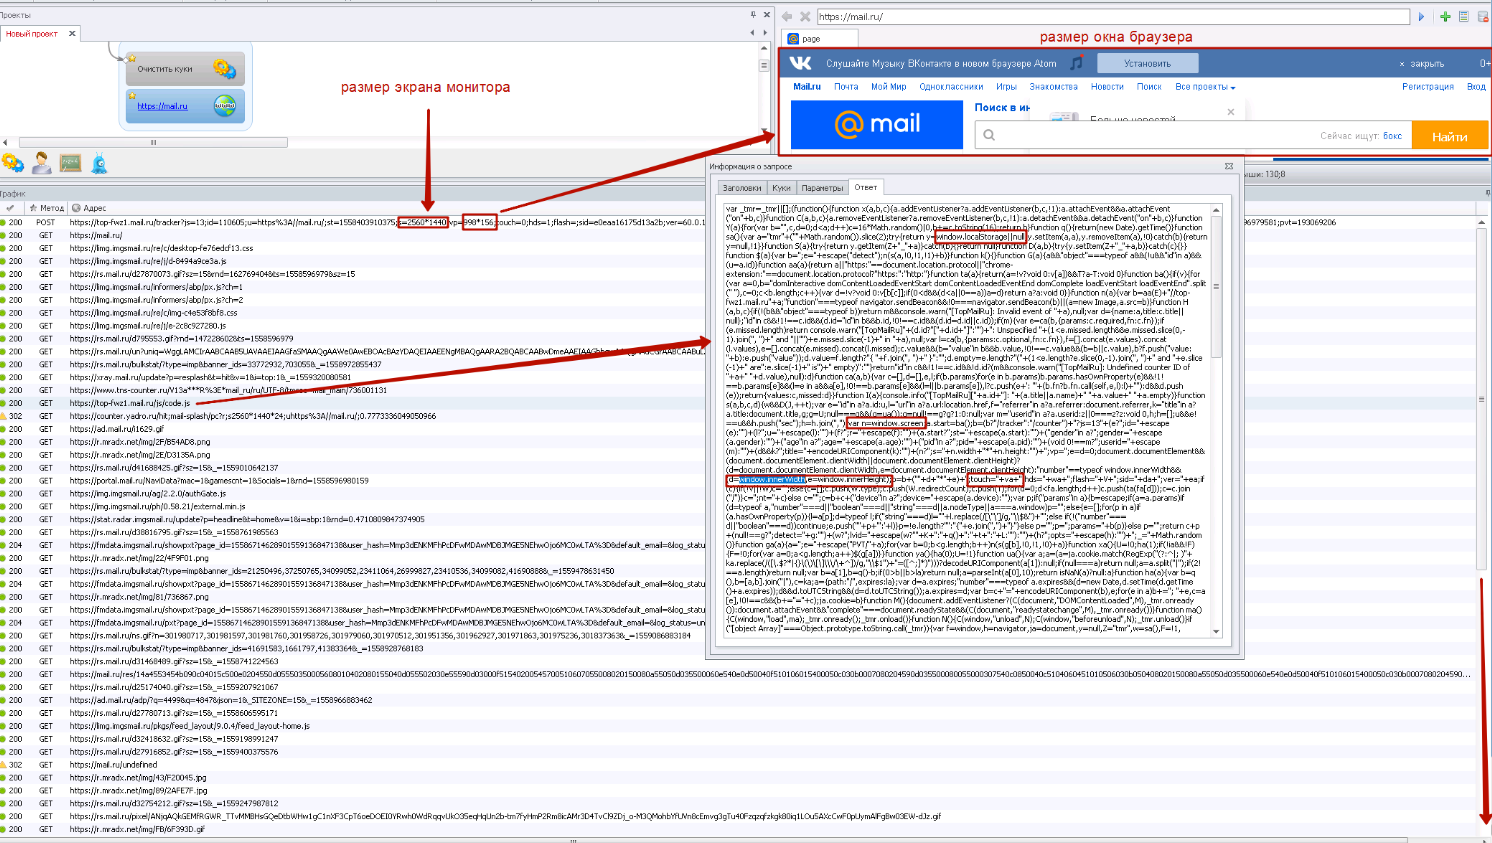Screen dimensions: 1492x843
Task: Click the Mail.ru link in the portal navigation bar
Action: [807, 87]
